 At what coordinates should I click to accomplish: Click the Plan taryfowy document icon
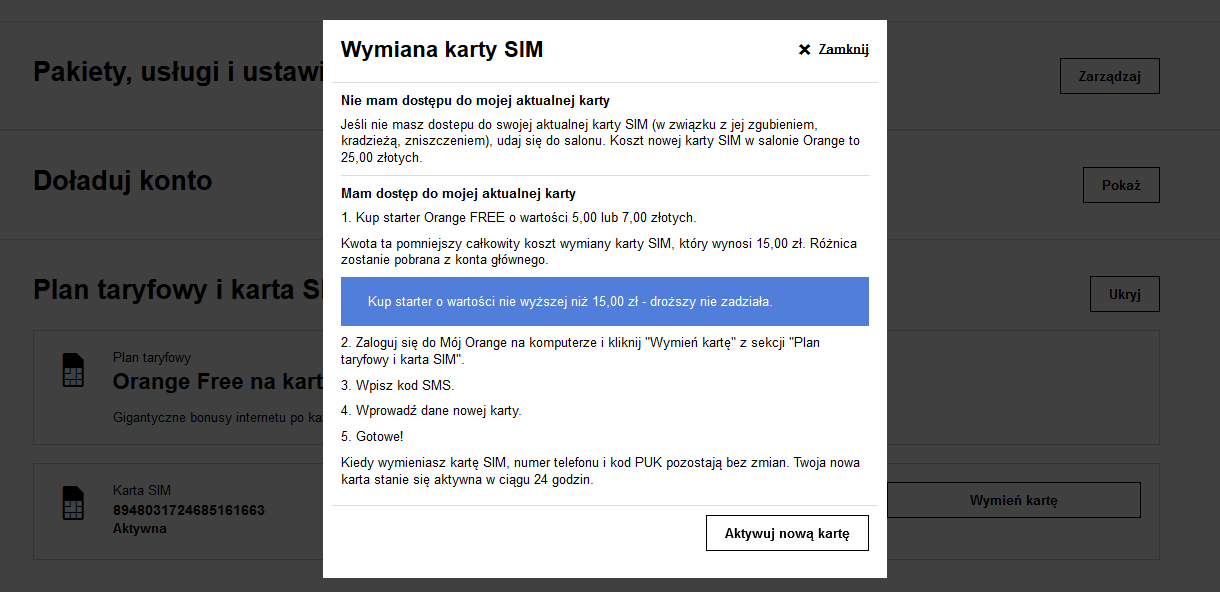[x=73, y=370]
